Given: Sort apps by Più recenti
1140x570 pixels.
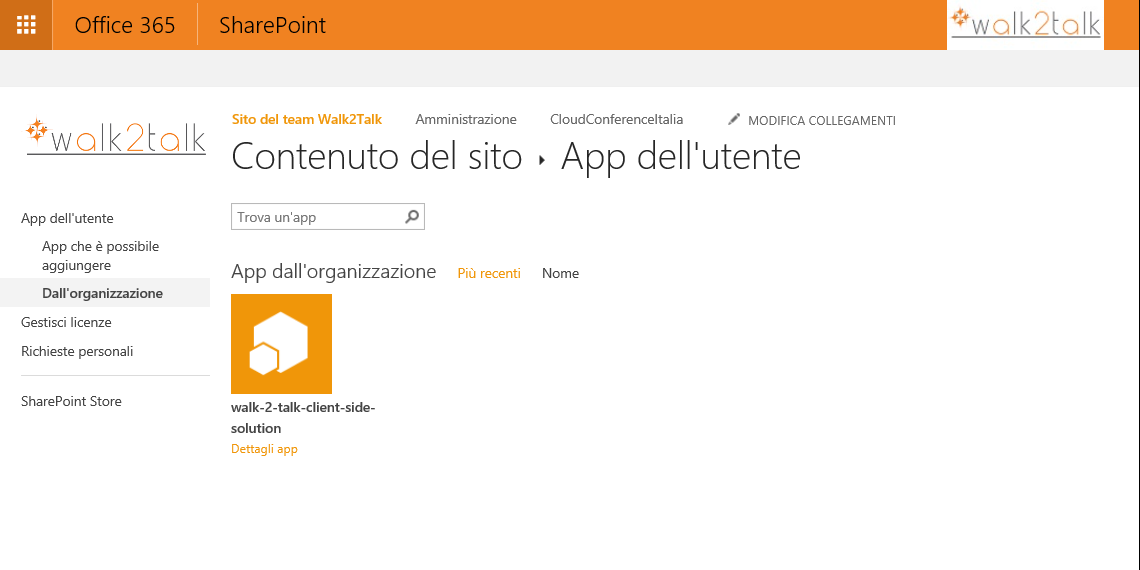Looking at the screenshot, I should tap(489, 273).
